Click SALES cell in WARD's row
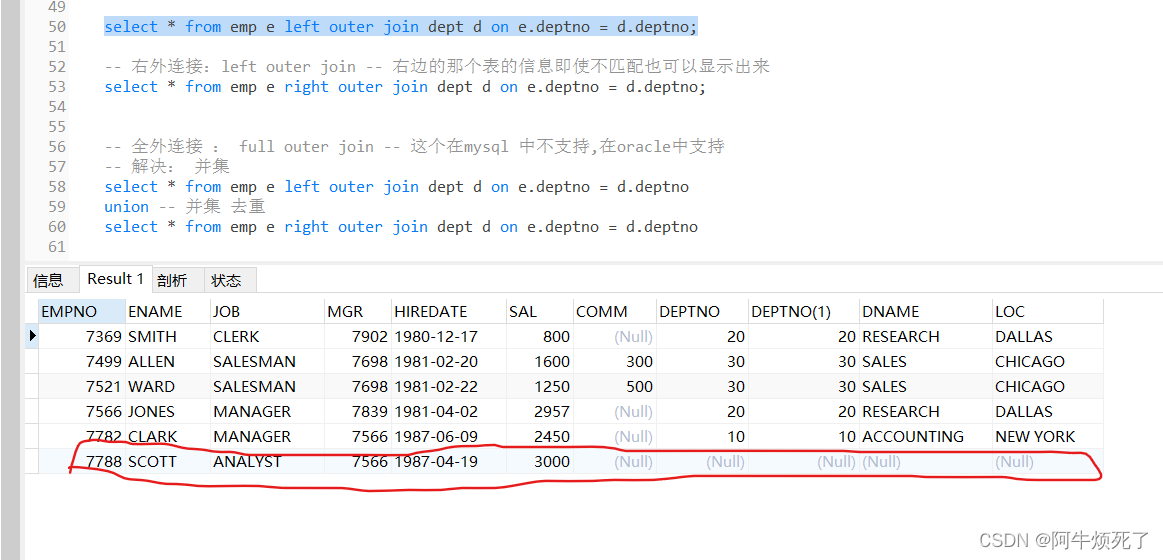The width and height of the screenshot is (1163, 560). pyautogui.click(x=926, y=386)
